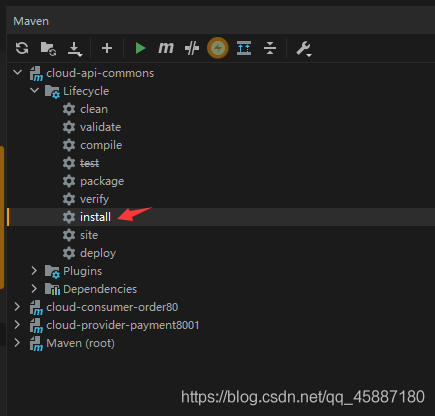Expand all tree nodes icon
The width and height of the screenshot is (435, 416).
[244, 48]
